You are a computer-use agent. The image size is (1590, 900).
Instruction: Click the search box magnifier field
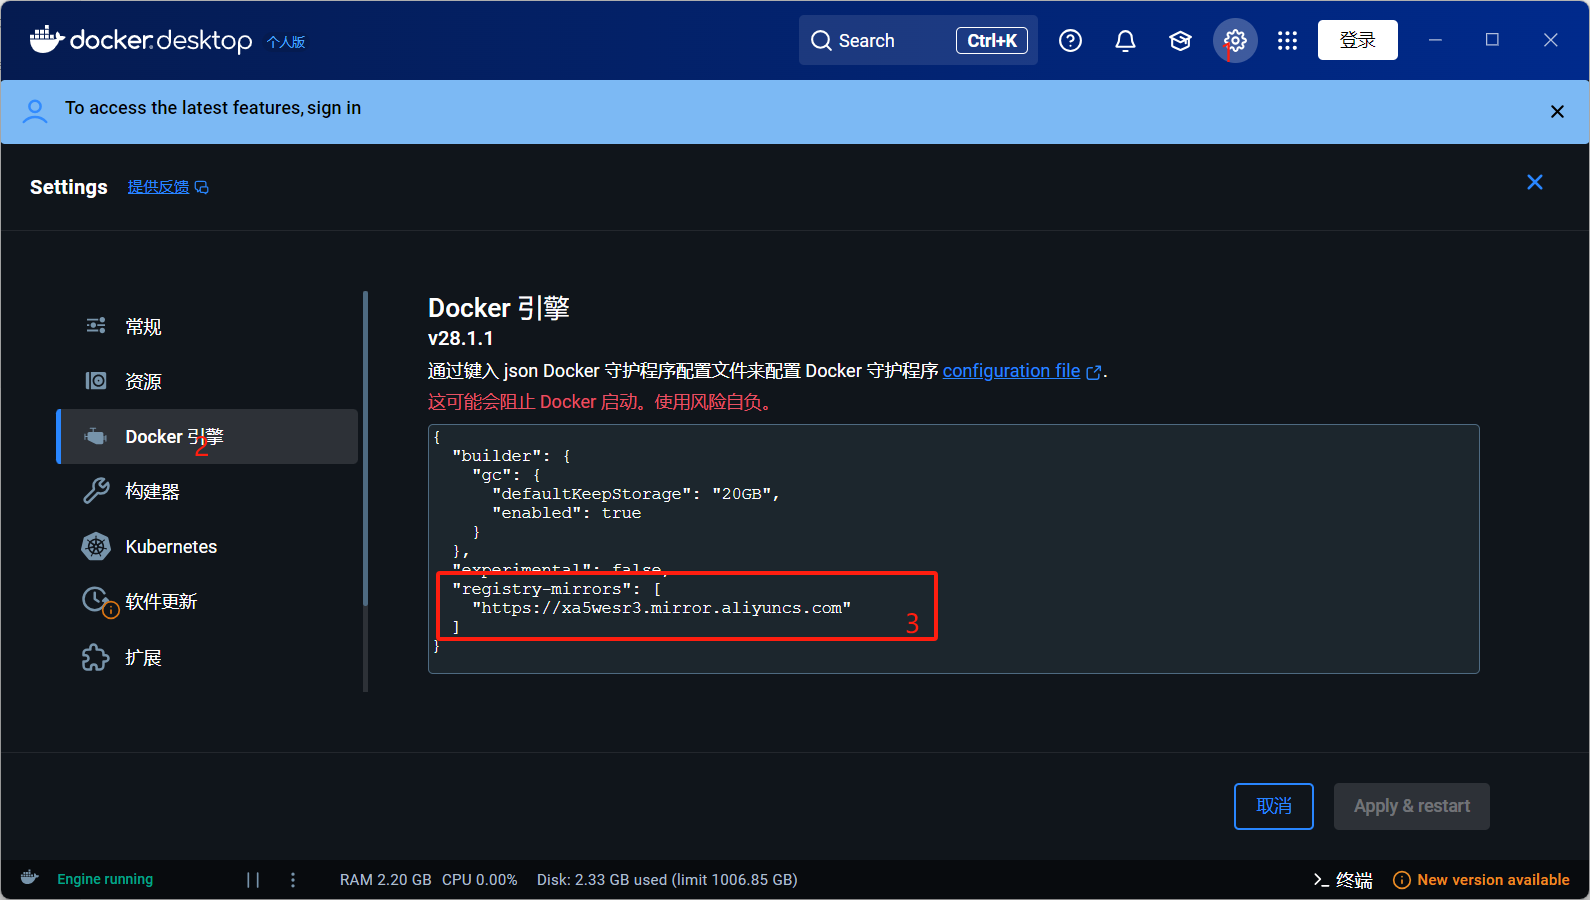click(x=918, y=40)
